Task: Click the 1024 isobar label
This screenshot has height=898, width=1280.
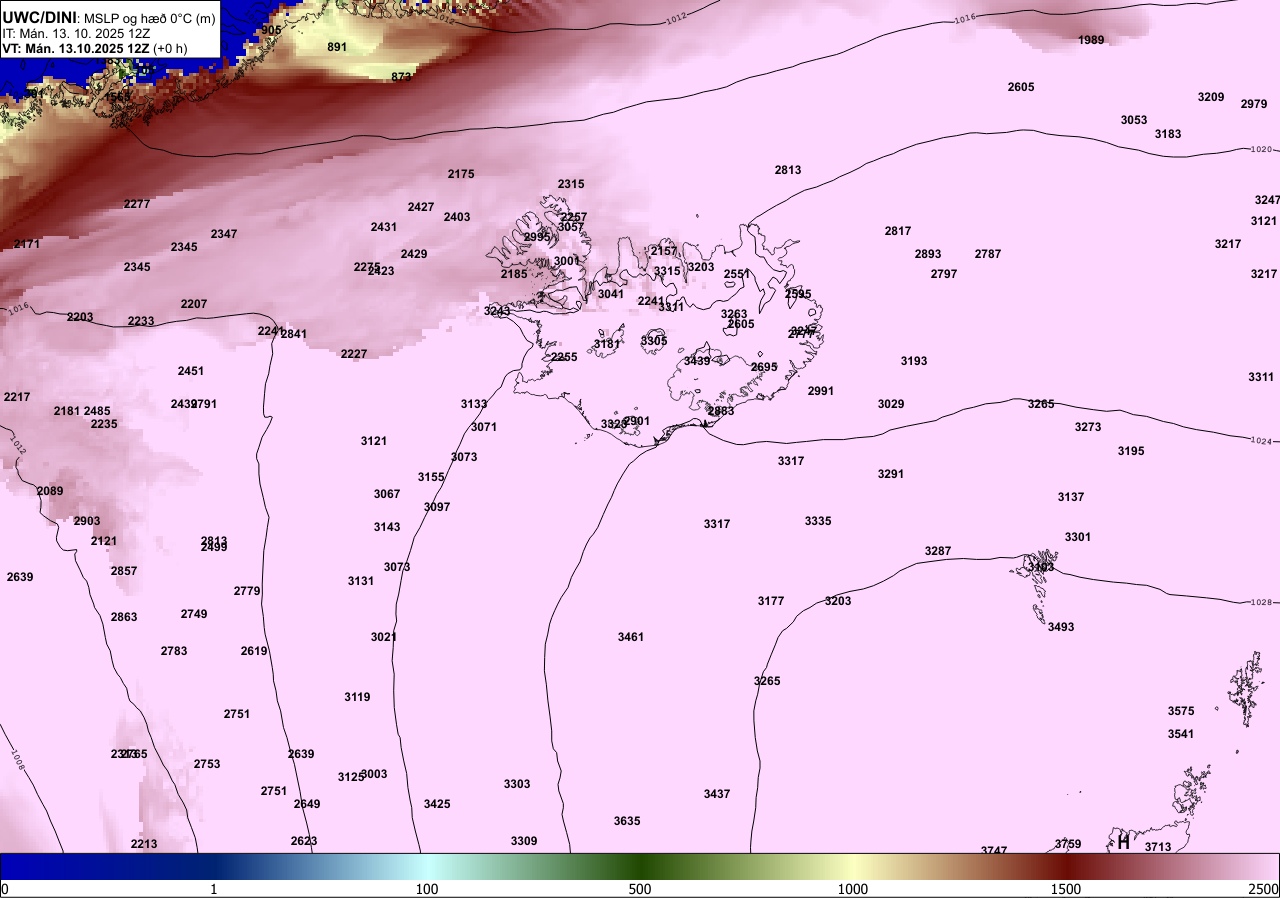Action: [1261, 441]
